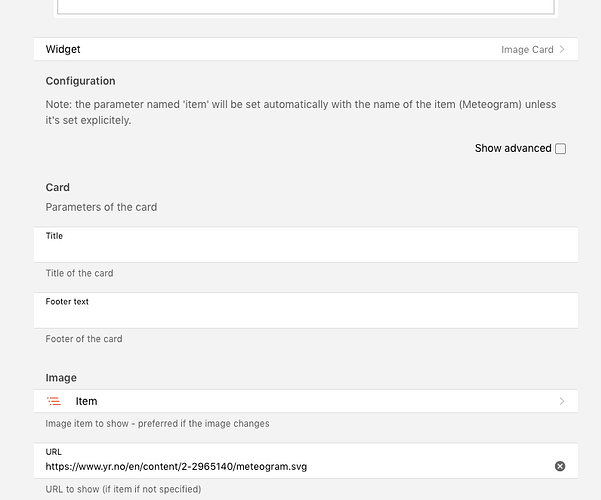Click the Image section heading
Image resolution: width=601 pixels, height=500 pixels.
(x=61, y=378)
